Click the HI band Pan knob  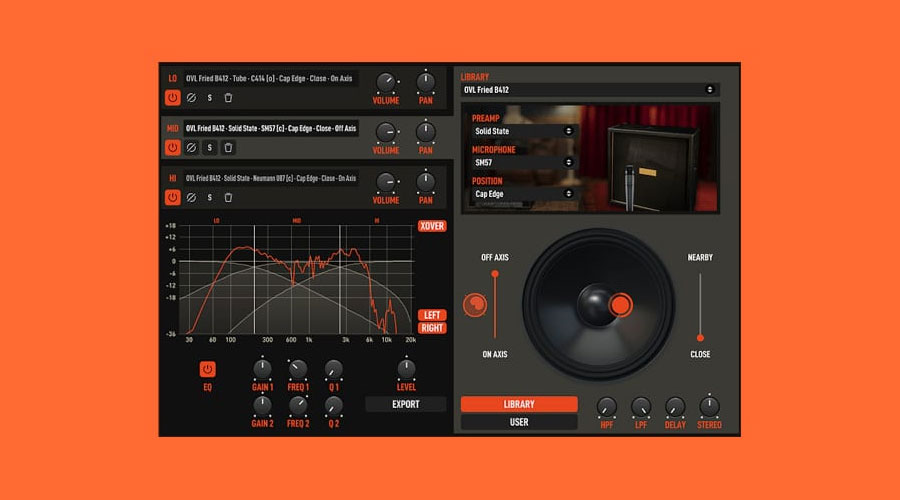[x=425, y=182]
